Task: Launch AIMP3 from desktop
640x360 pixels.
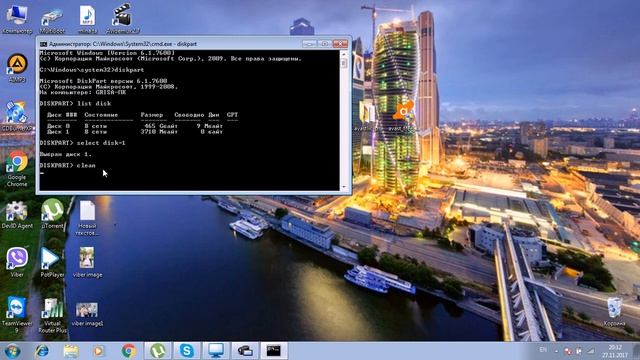Action: [x=17, y=68]
